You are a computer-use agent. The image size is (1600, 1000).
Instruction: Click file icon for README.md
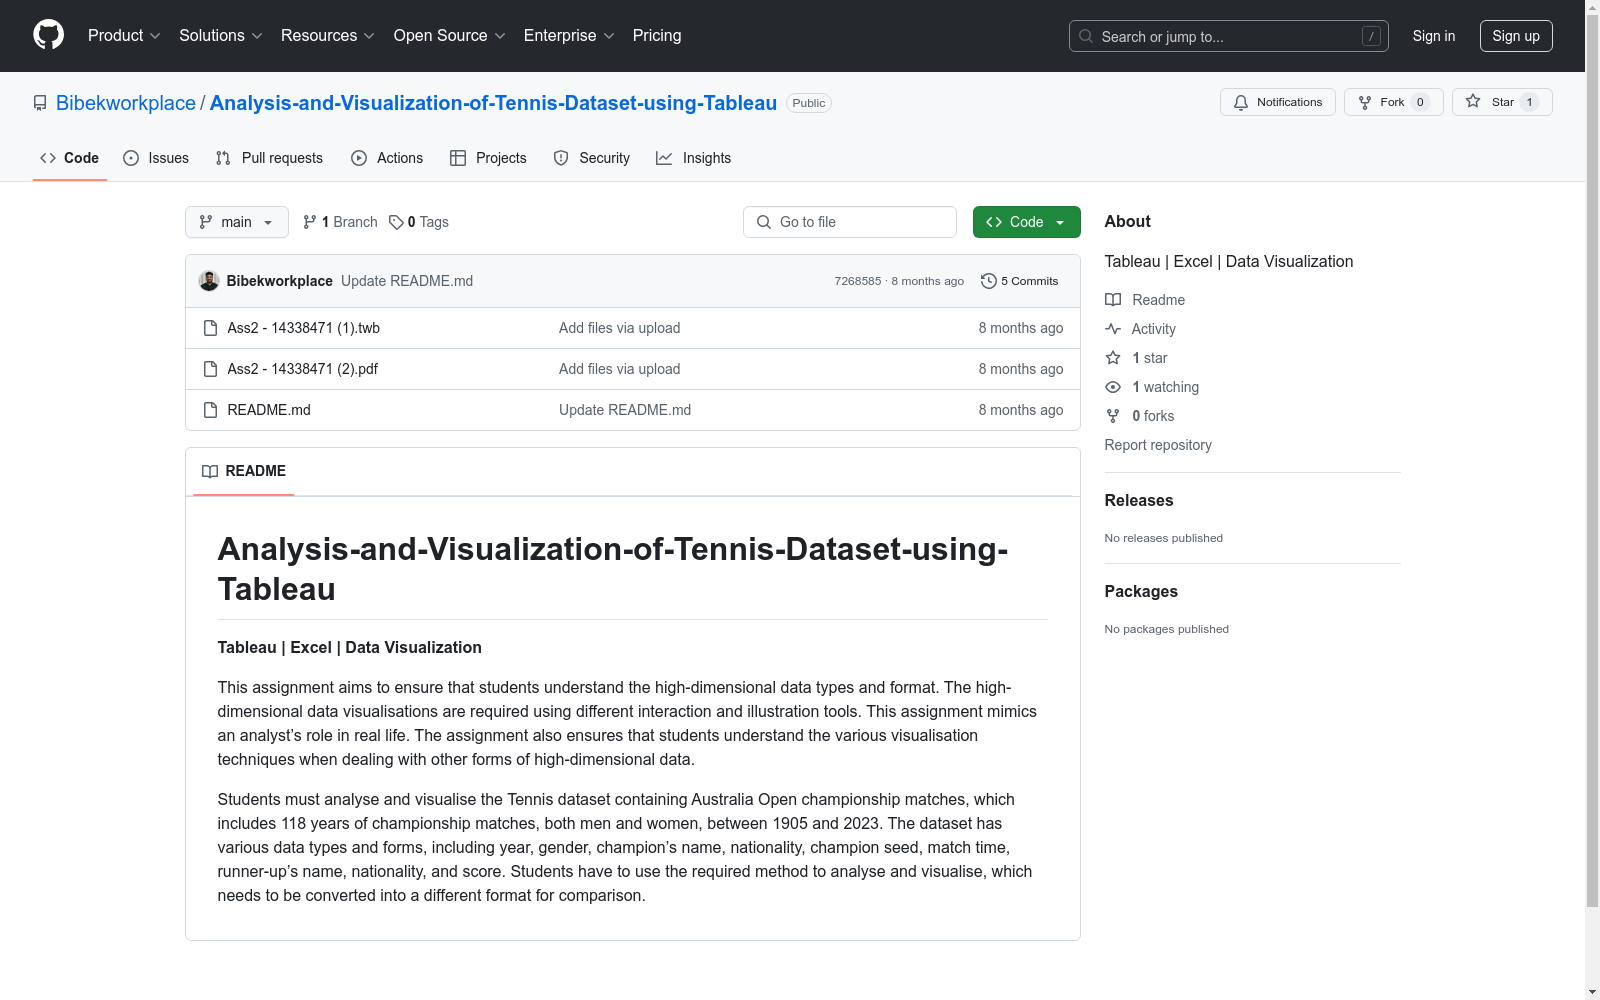coord(210,410)
